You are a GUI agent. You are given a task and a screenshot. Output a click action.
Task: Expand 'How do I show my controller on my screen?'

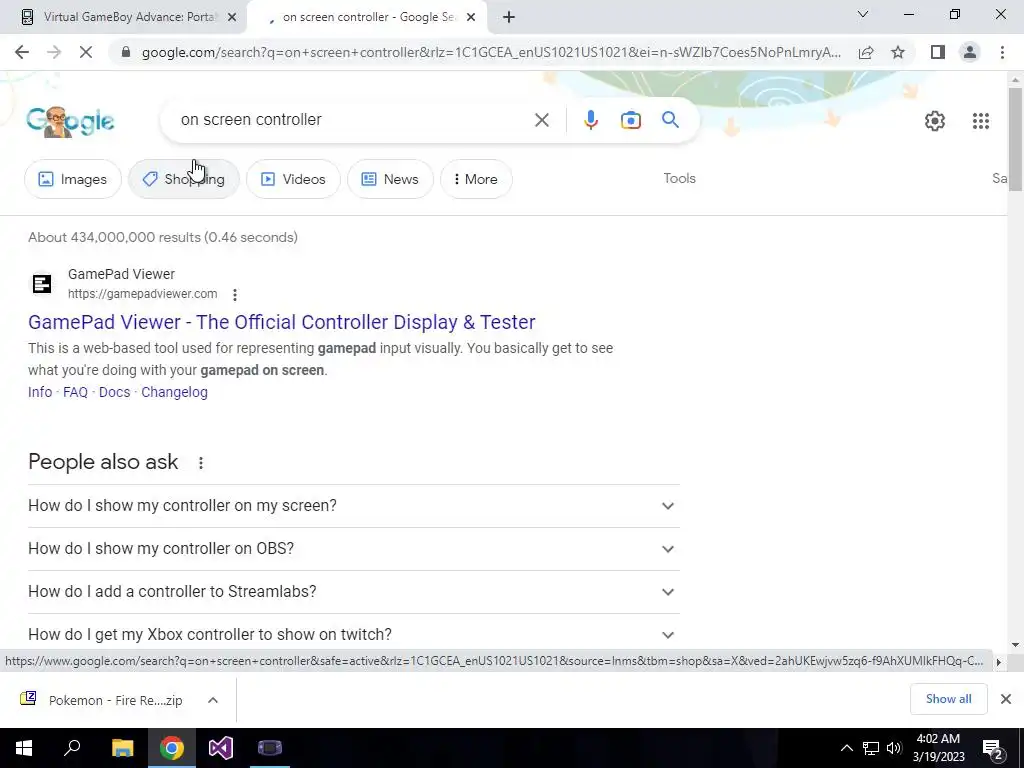coord(353,506)
